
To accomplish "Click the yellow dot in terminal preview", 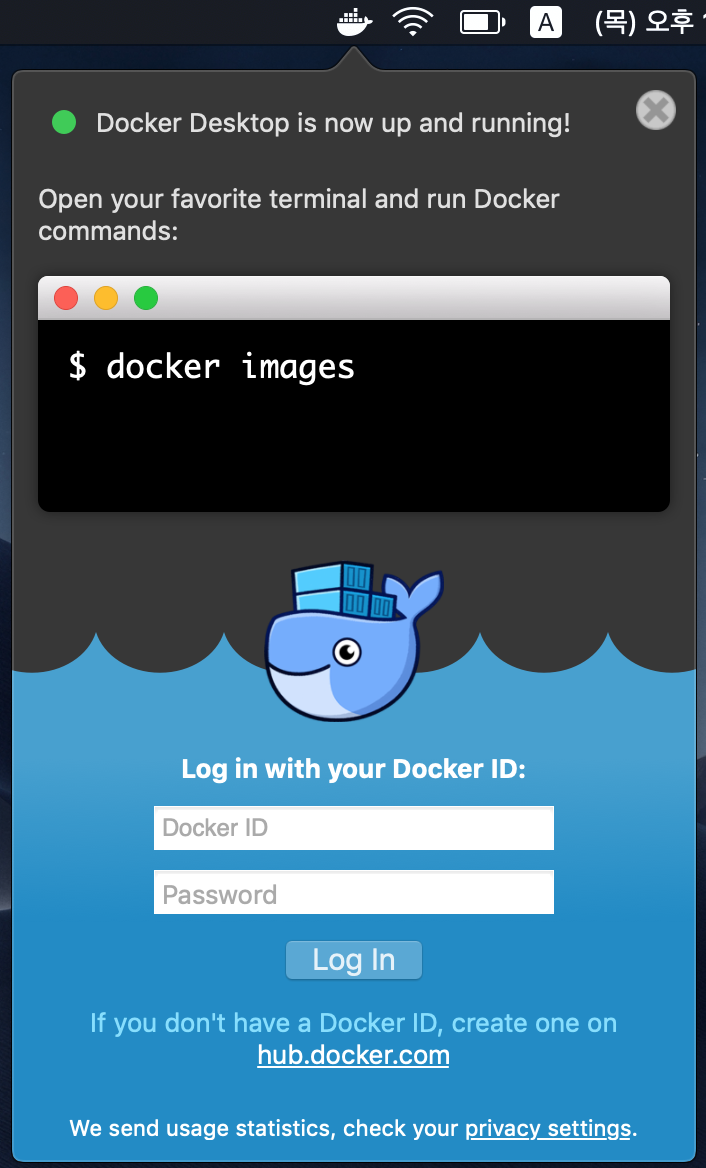I will [106, 298].
